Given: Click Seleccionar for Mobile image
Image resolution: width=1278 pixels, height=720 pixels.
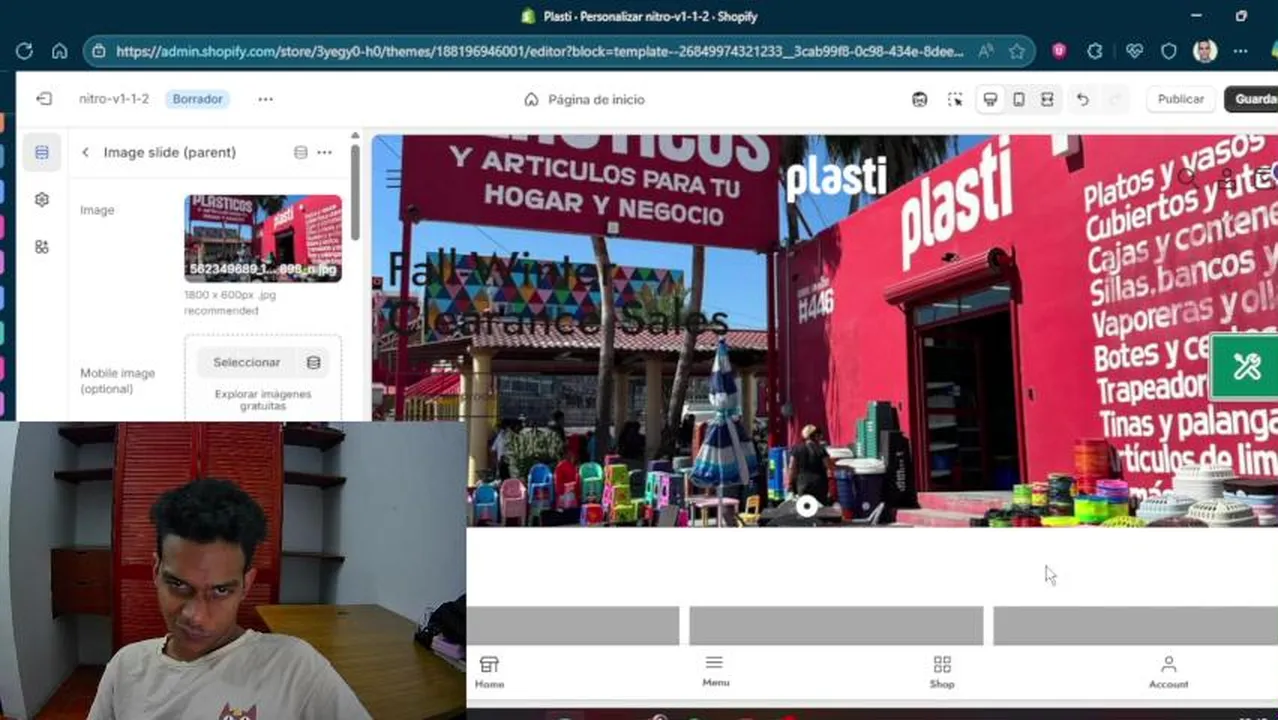Looking at the screenshot, I should pyautogui.click(x=247, y=362).
